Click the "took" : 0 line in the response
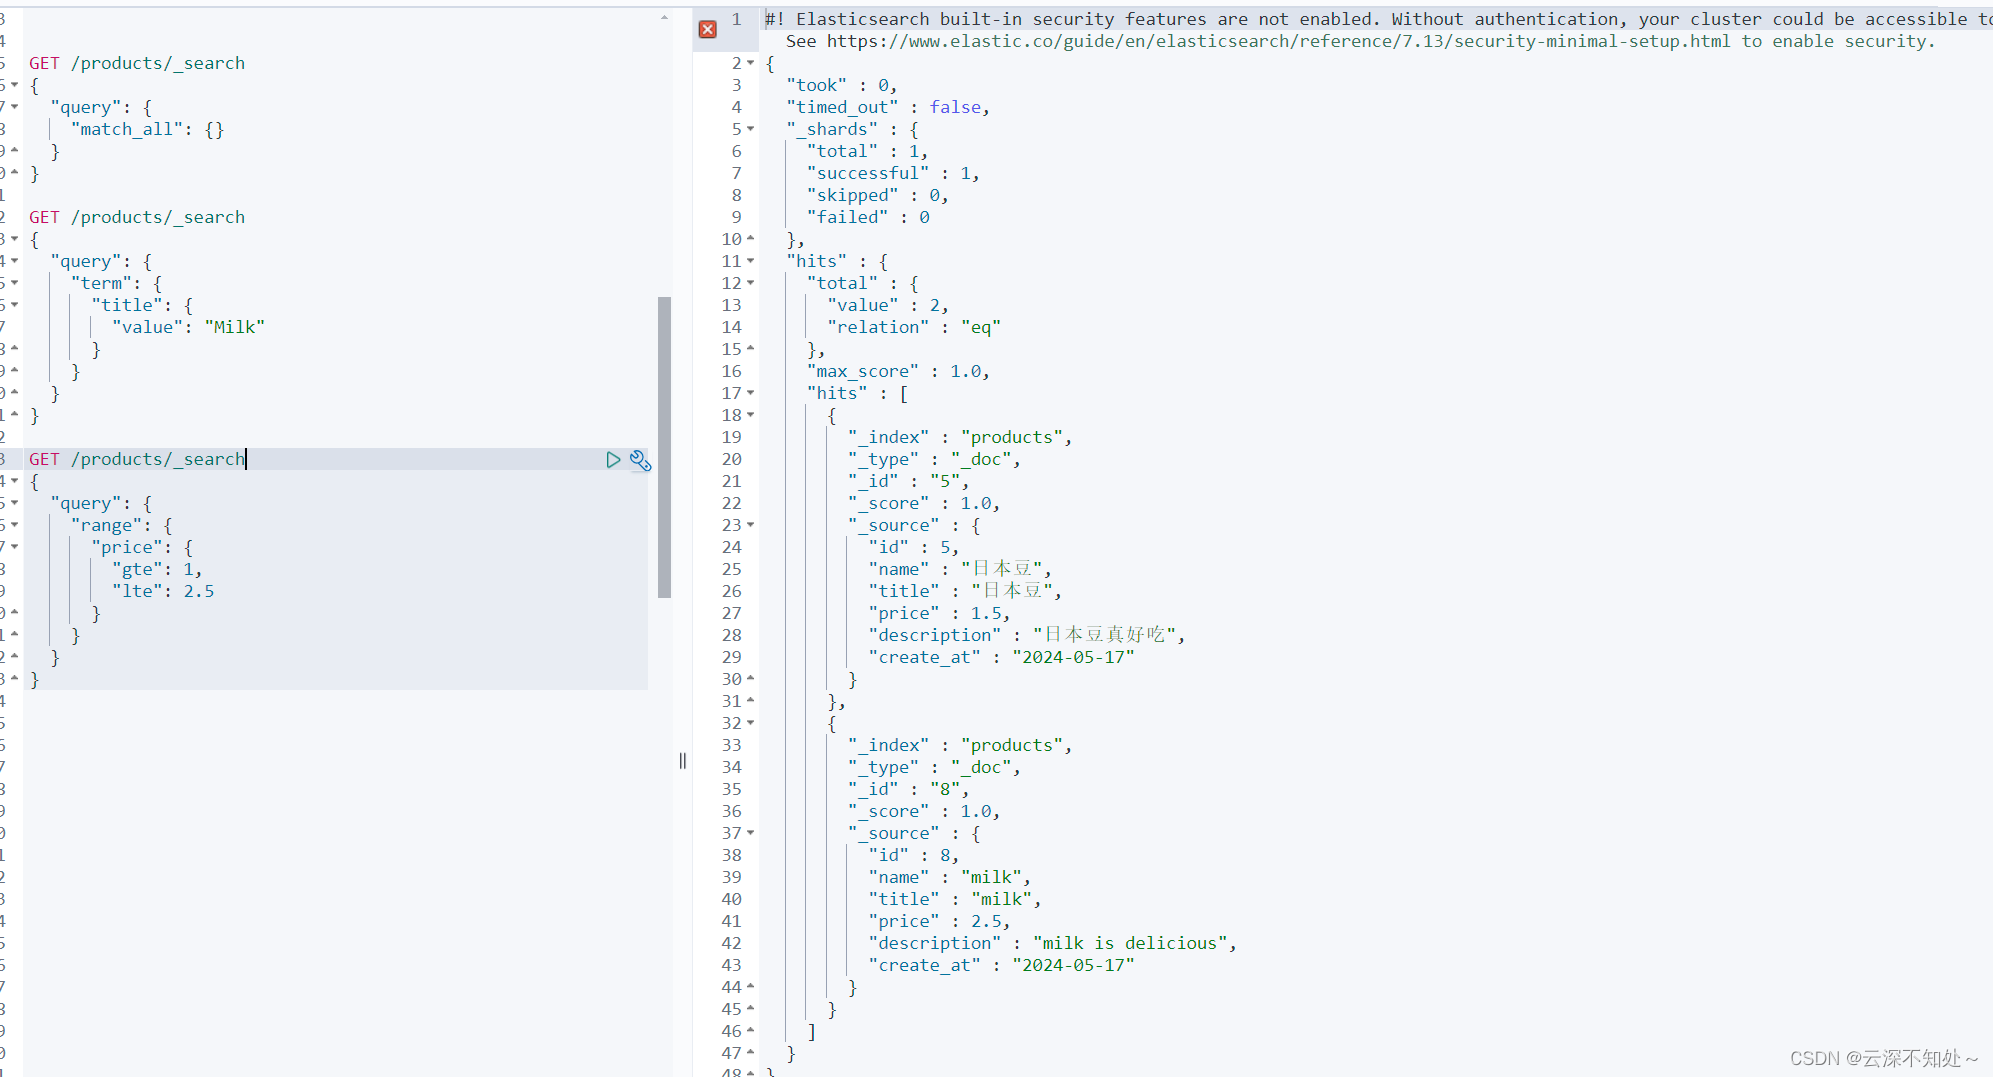Viewport: 1993px width, 1077px height. pos(841,85)
